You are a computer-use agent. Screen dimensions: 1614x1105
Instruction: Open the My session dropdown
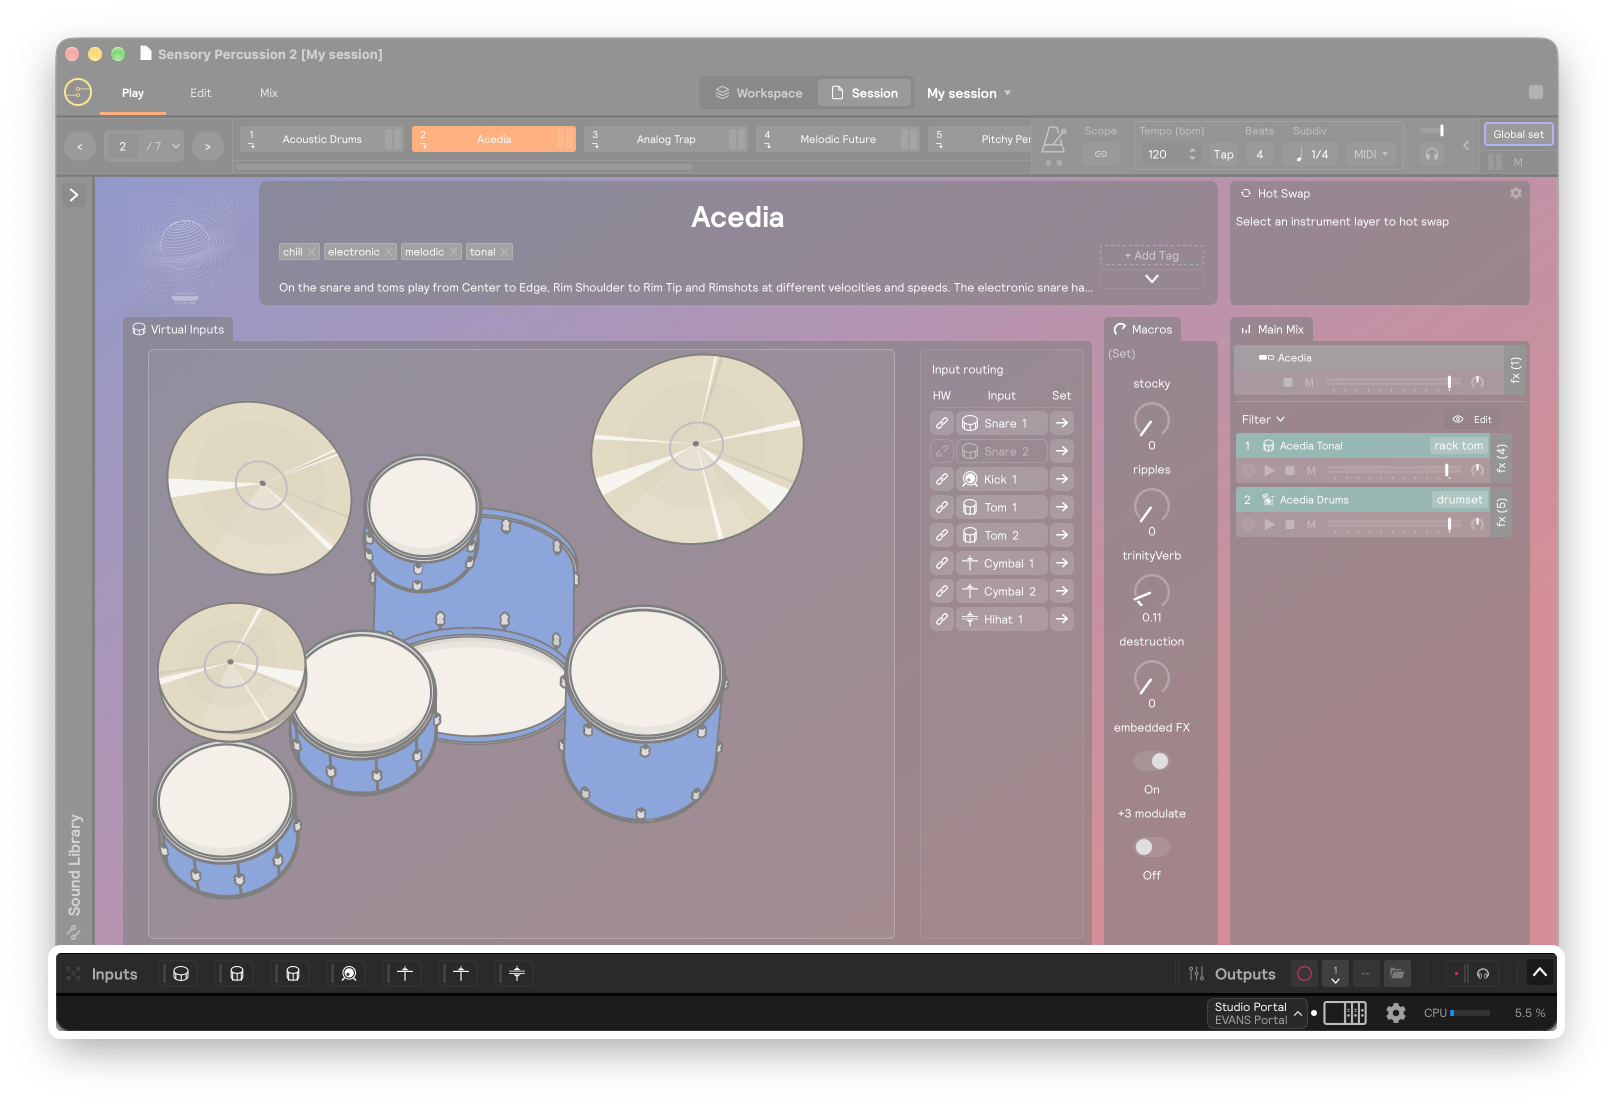coord(969,93)
